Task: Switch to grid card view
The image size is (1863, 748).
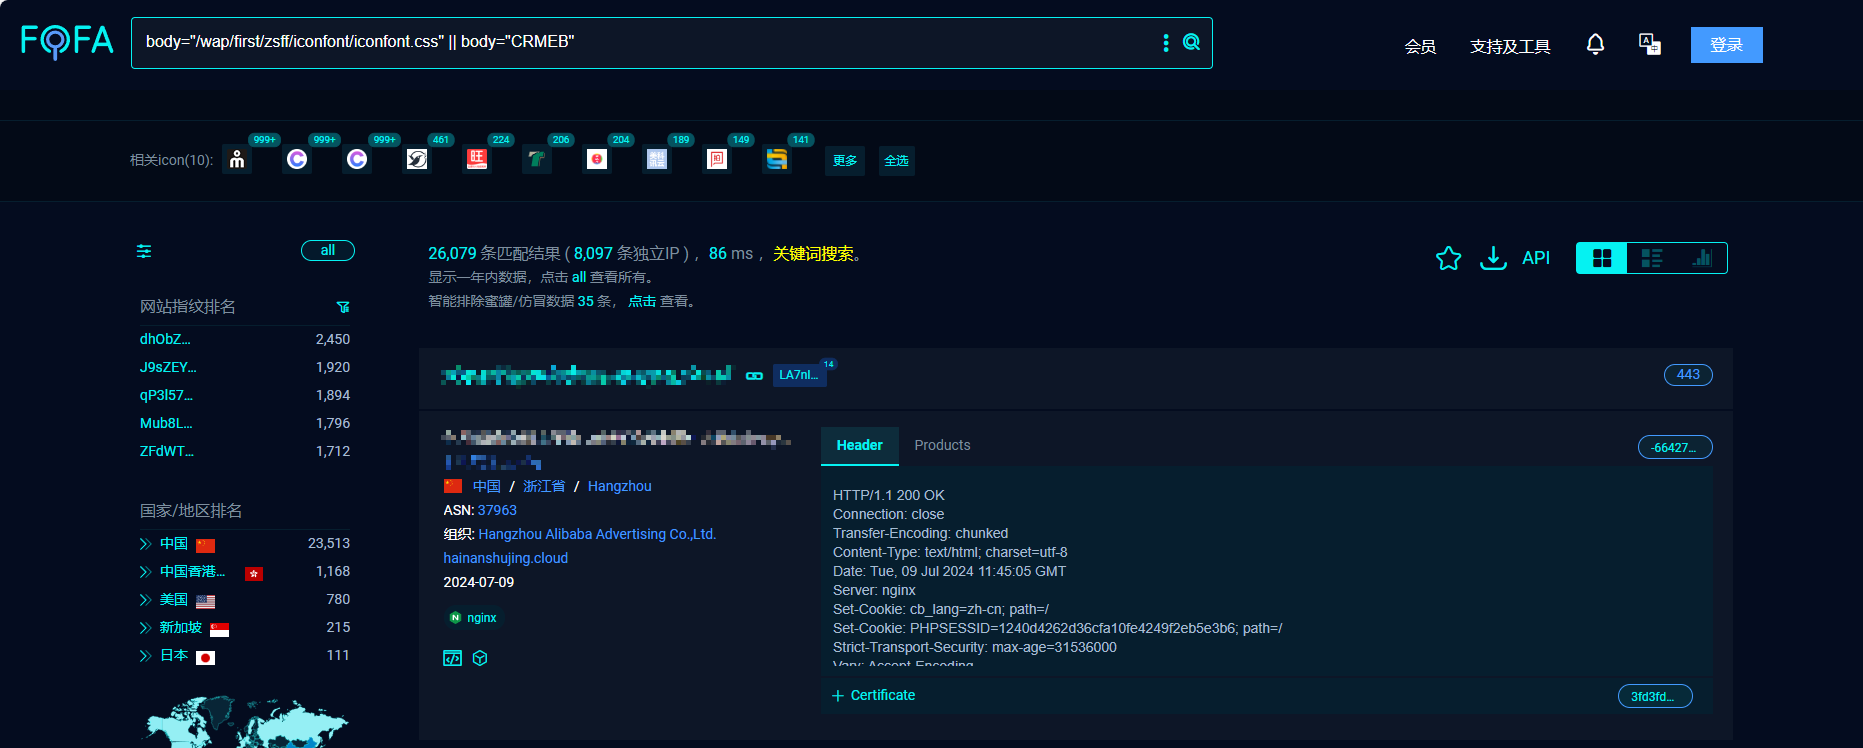Action: click(1602, 258)
